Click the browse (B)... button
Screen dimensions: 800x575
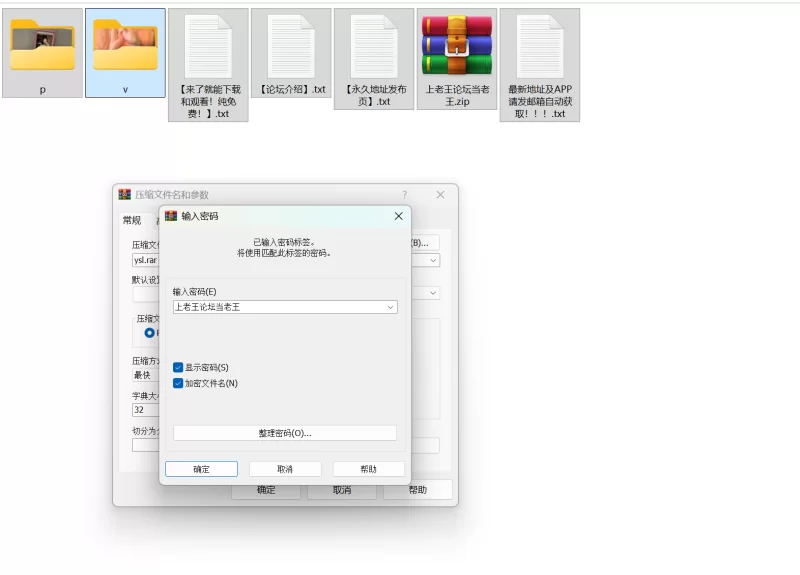point(424,243)
